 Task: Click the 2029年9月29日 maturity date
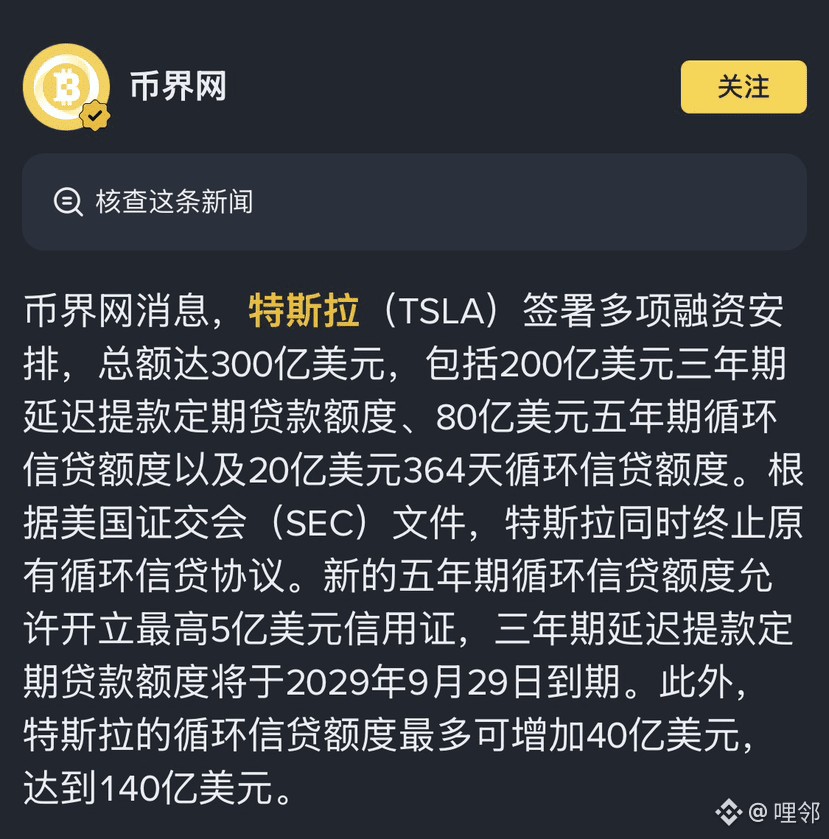(x=414, y=682)
